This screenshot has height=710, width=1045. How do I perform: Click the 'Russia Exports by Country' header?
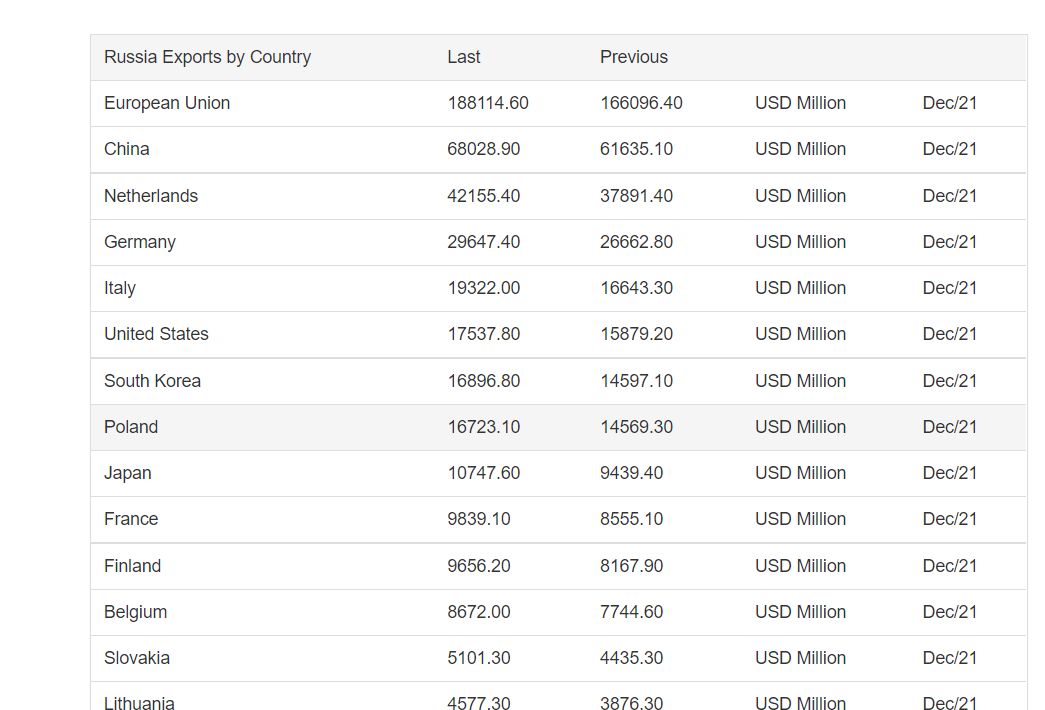[207, 57]
